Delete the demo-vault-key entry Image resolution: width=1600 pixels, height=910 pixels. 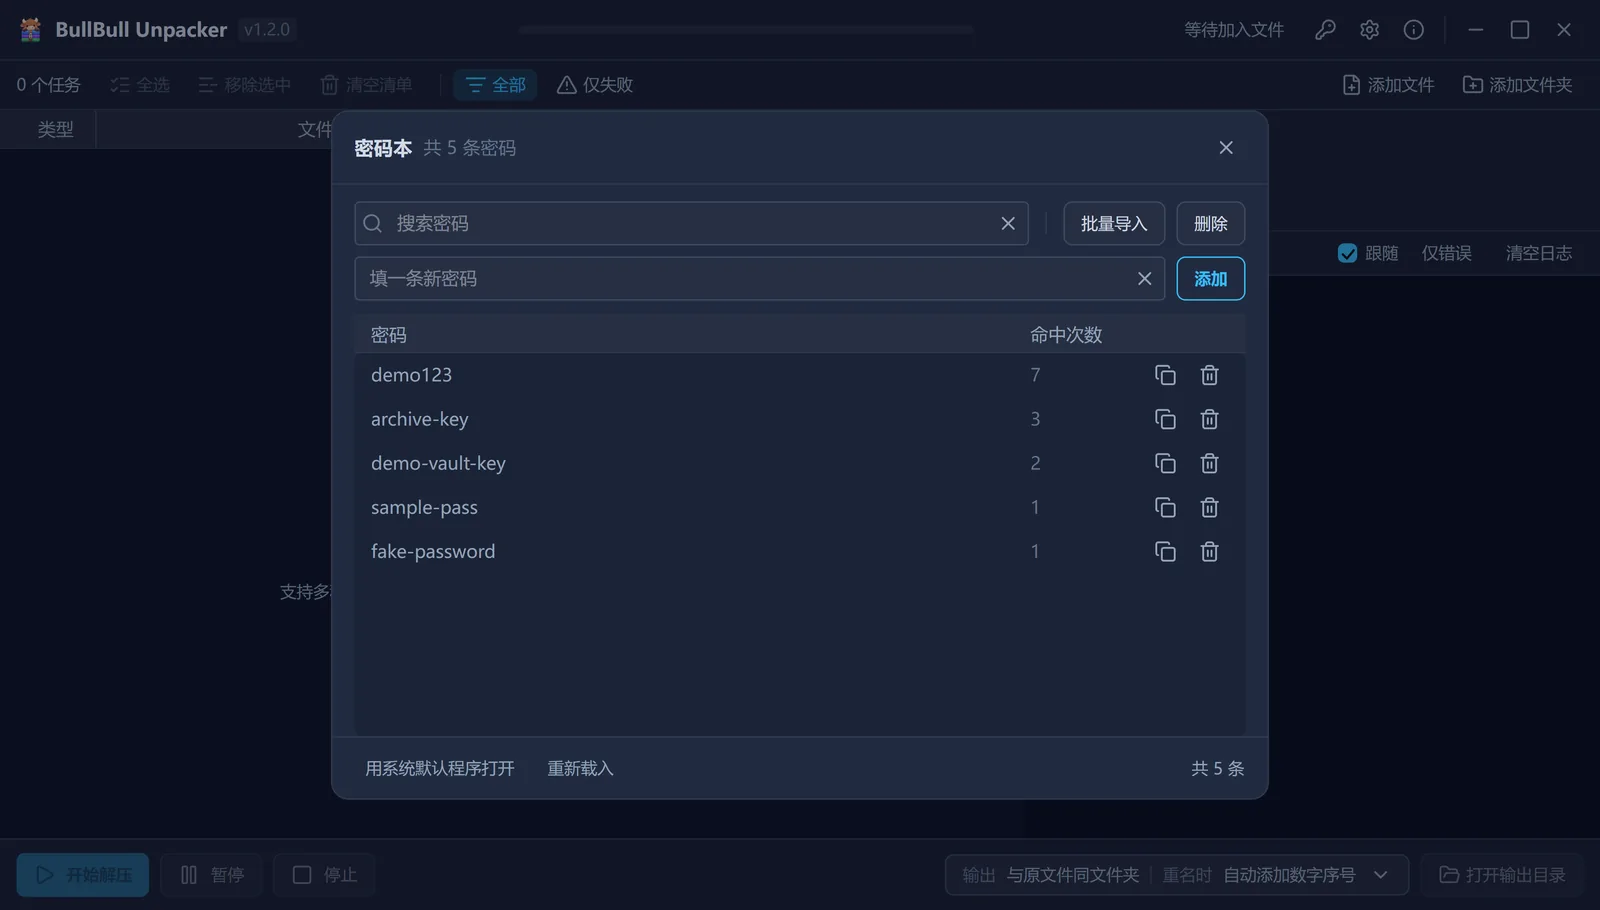pyautogui.click(x=1209, y=463)
